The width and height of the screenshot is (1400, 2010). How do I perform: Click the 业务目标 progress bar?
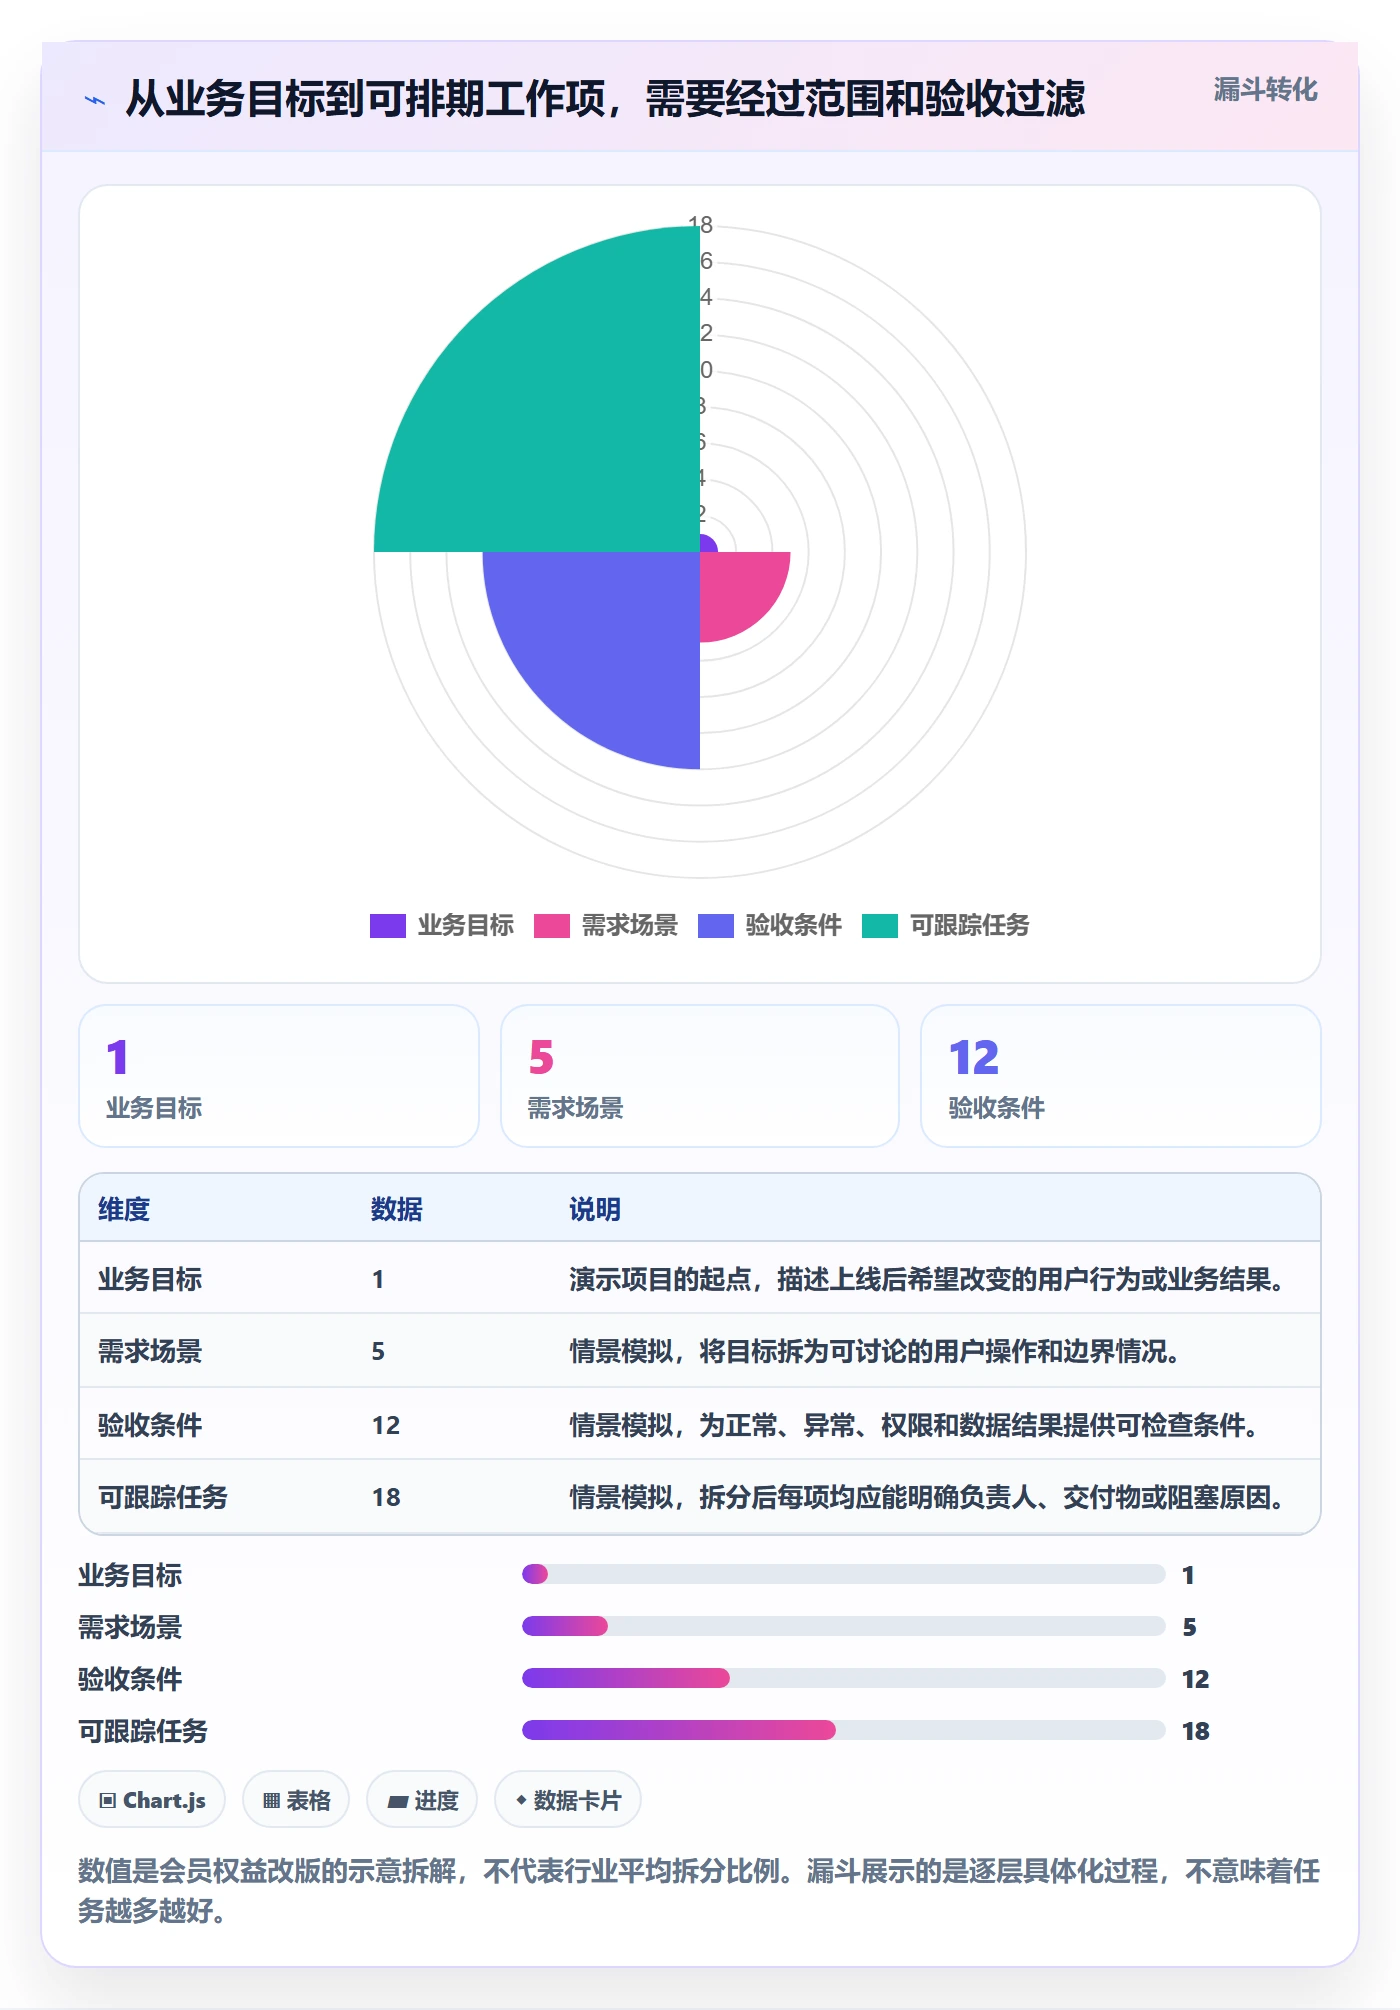tap(843, 1574)
